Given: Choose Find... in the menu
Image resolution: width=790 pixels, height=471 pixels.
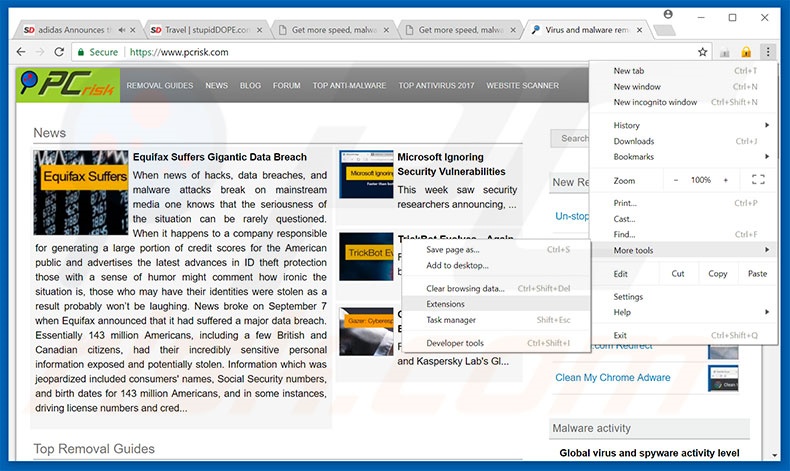Looking at the screenshot, I should pyautogui.click(x=683, y=234).
